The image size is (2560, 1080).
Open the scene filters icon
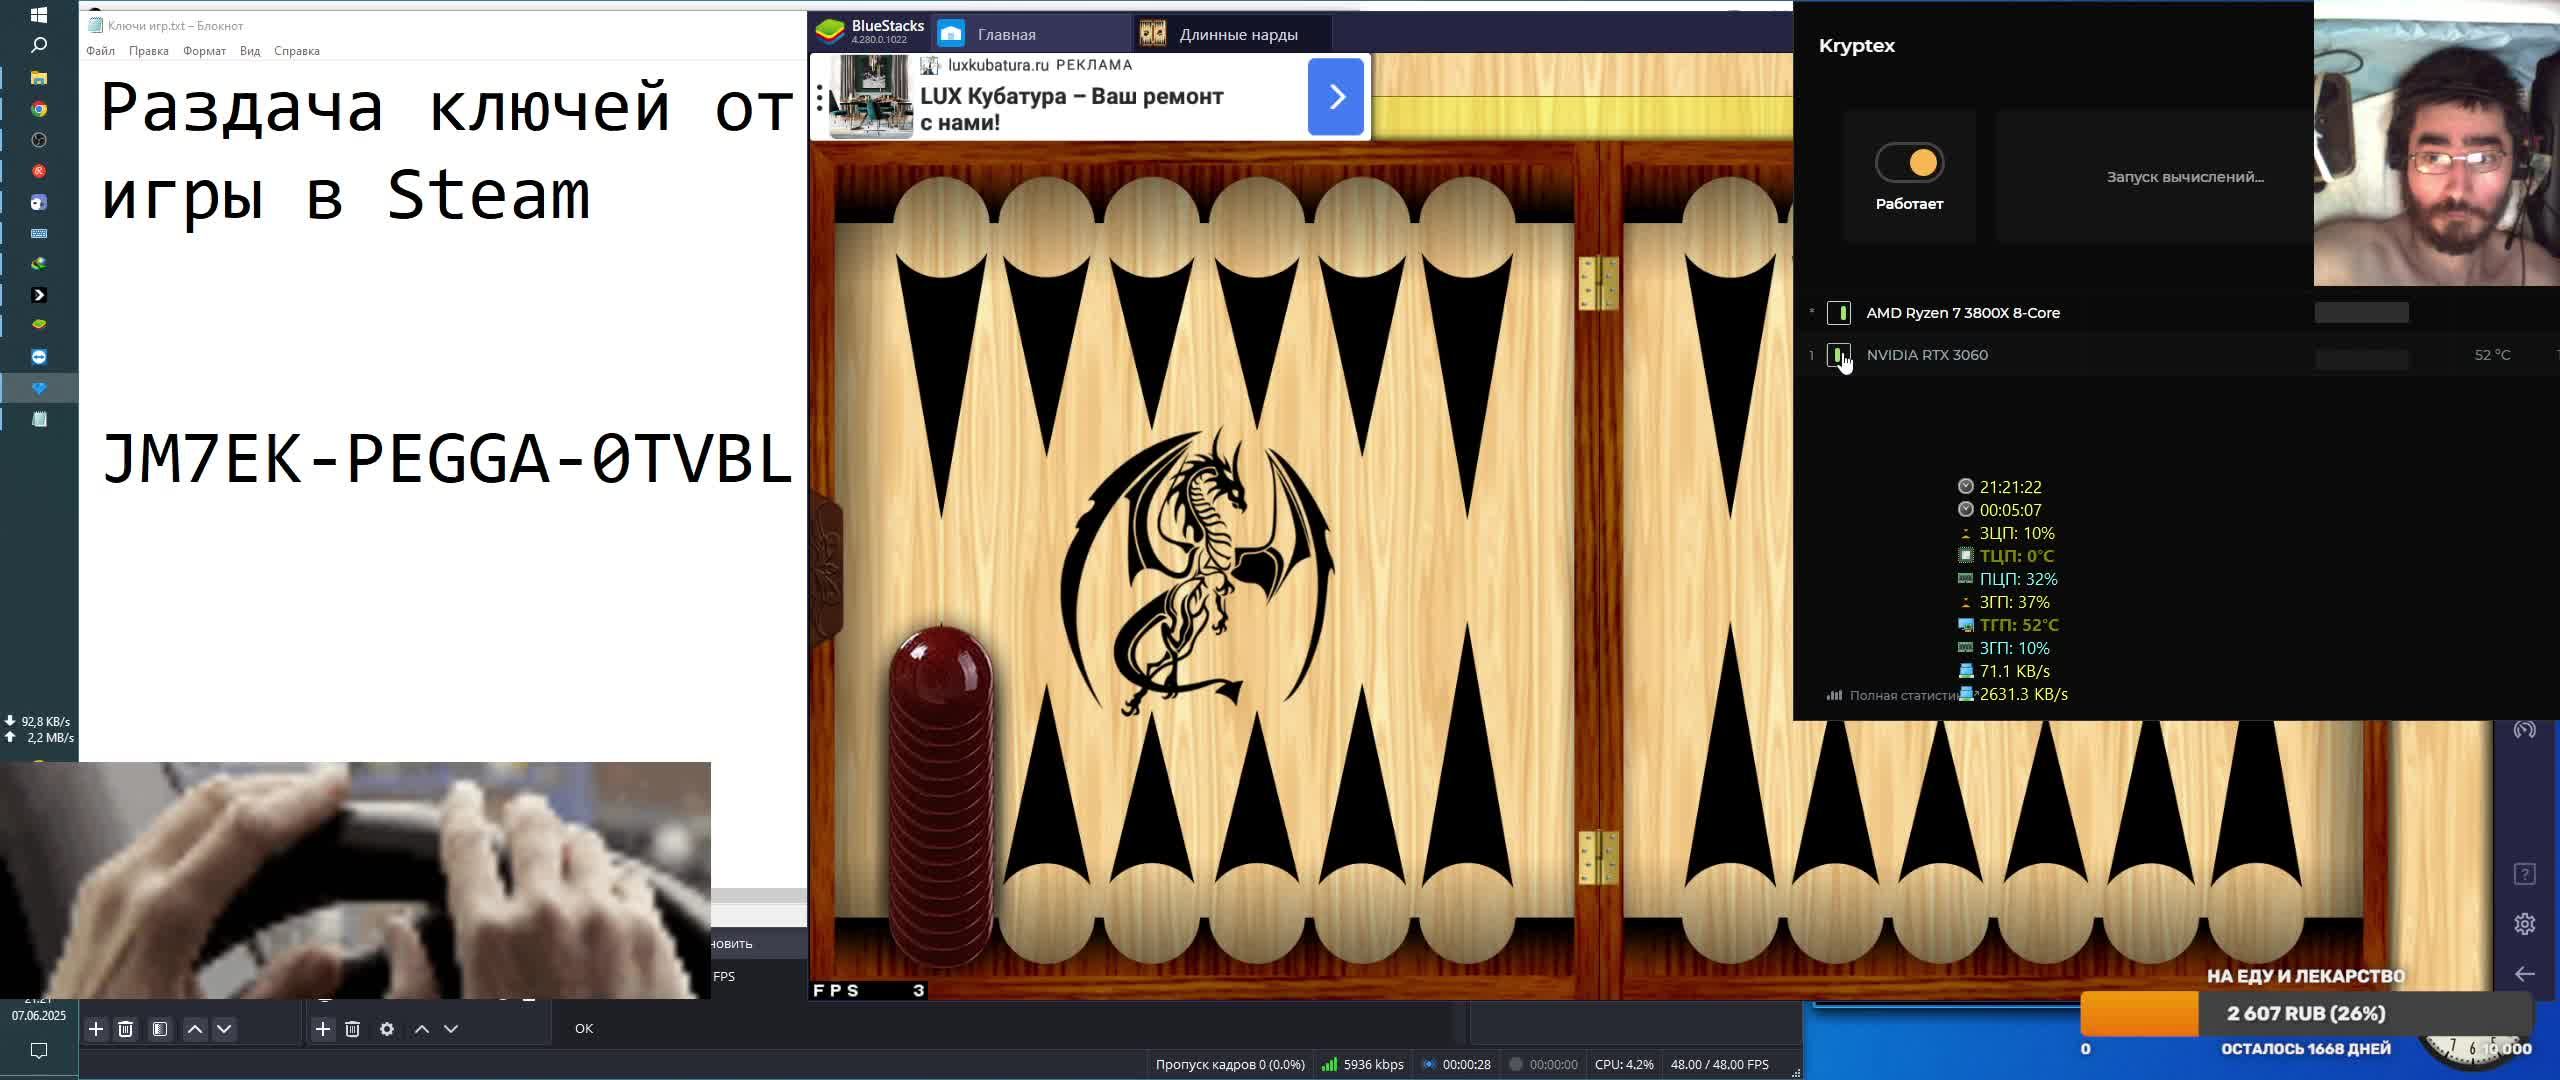point(160,1028)
